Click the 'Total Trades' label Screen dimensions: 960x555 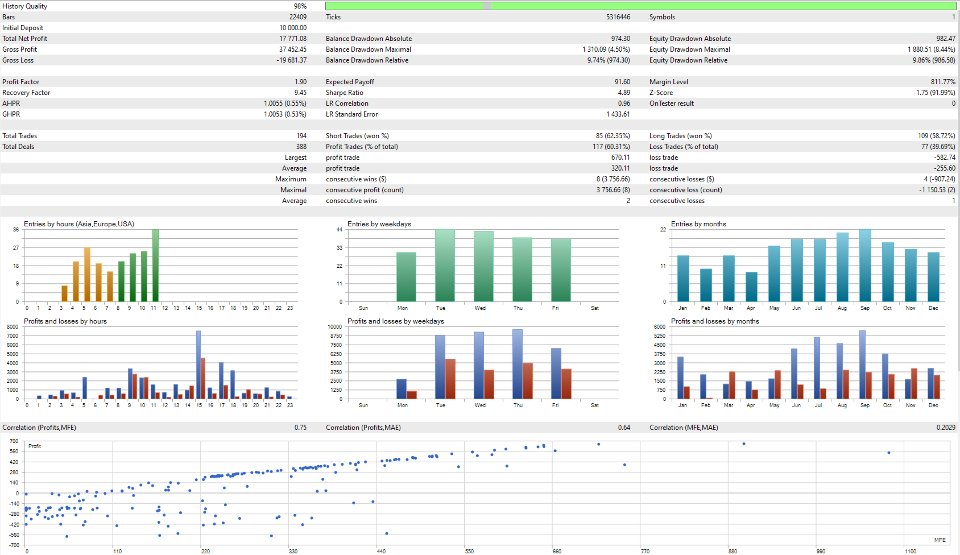coord(20,136)
